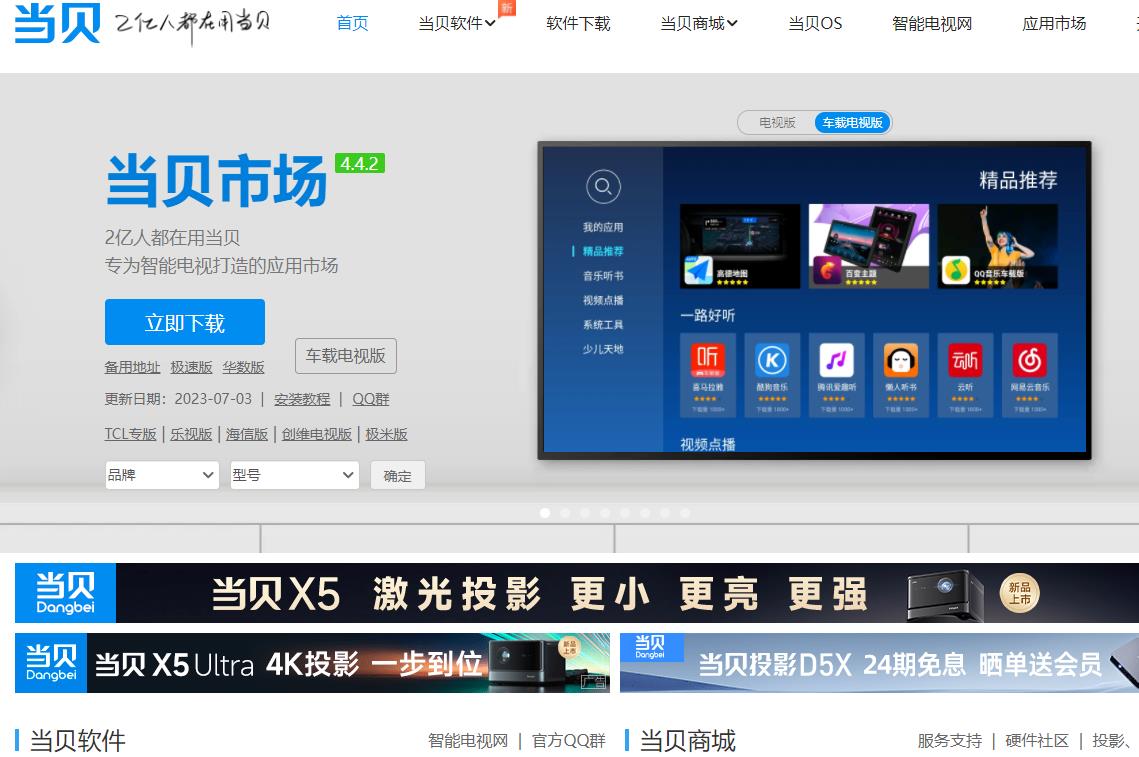Screen dimensions: 1139x757
Task: Open 服务支持 link
Action: tap(949, 741)
